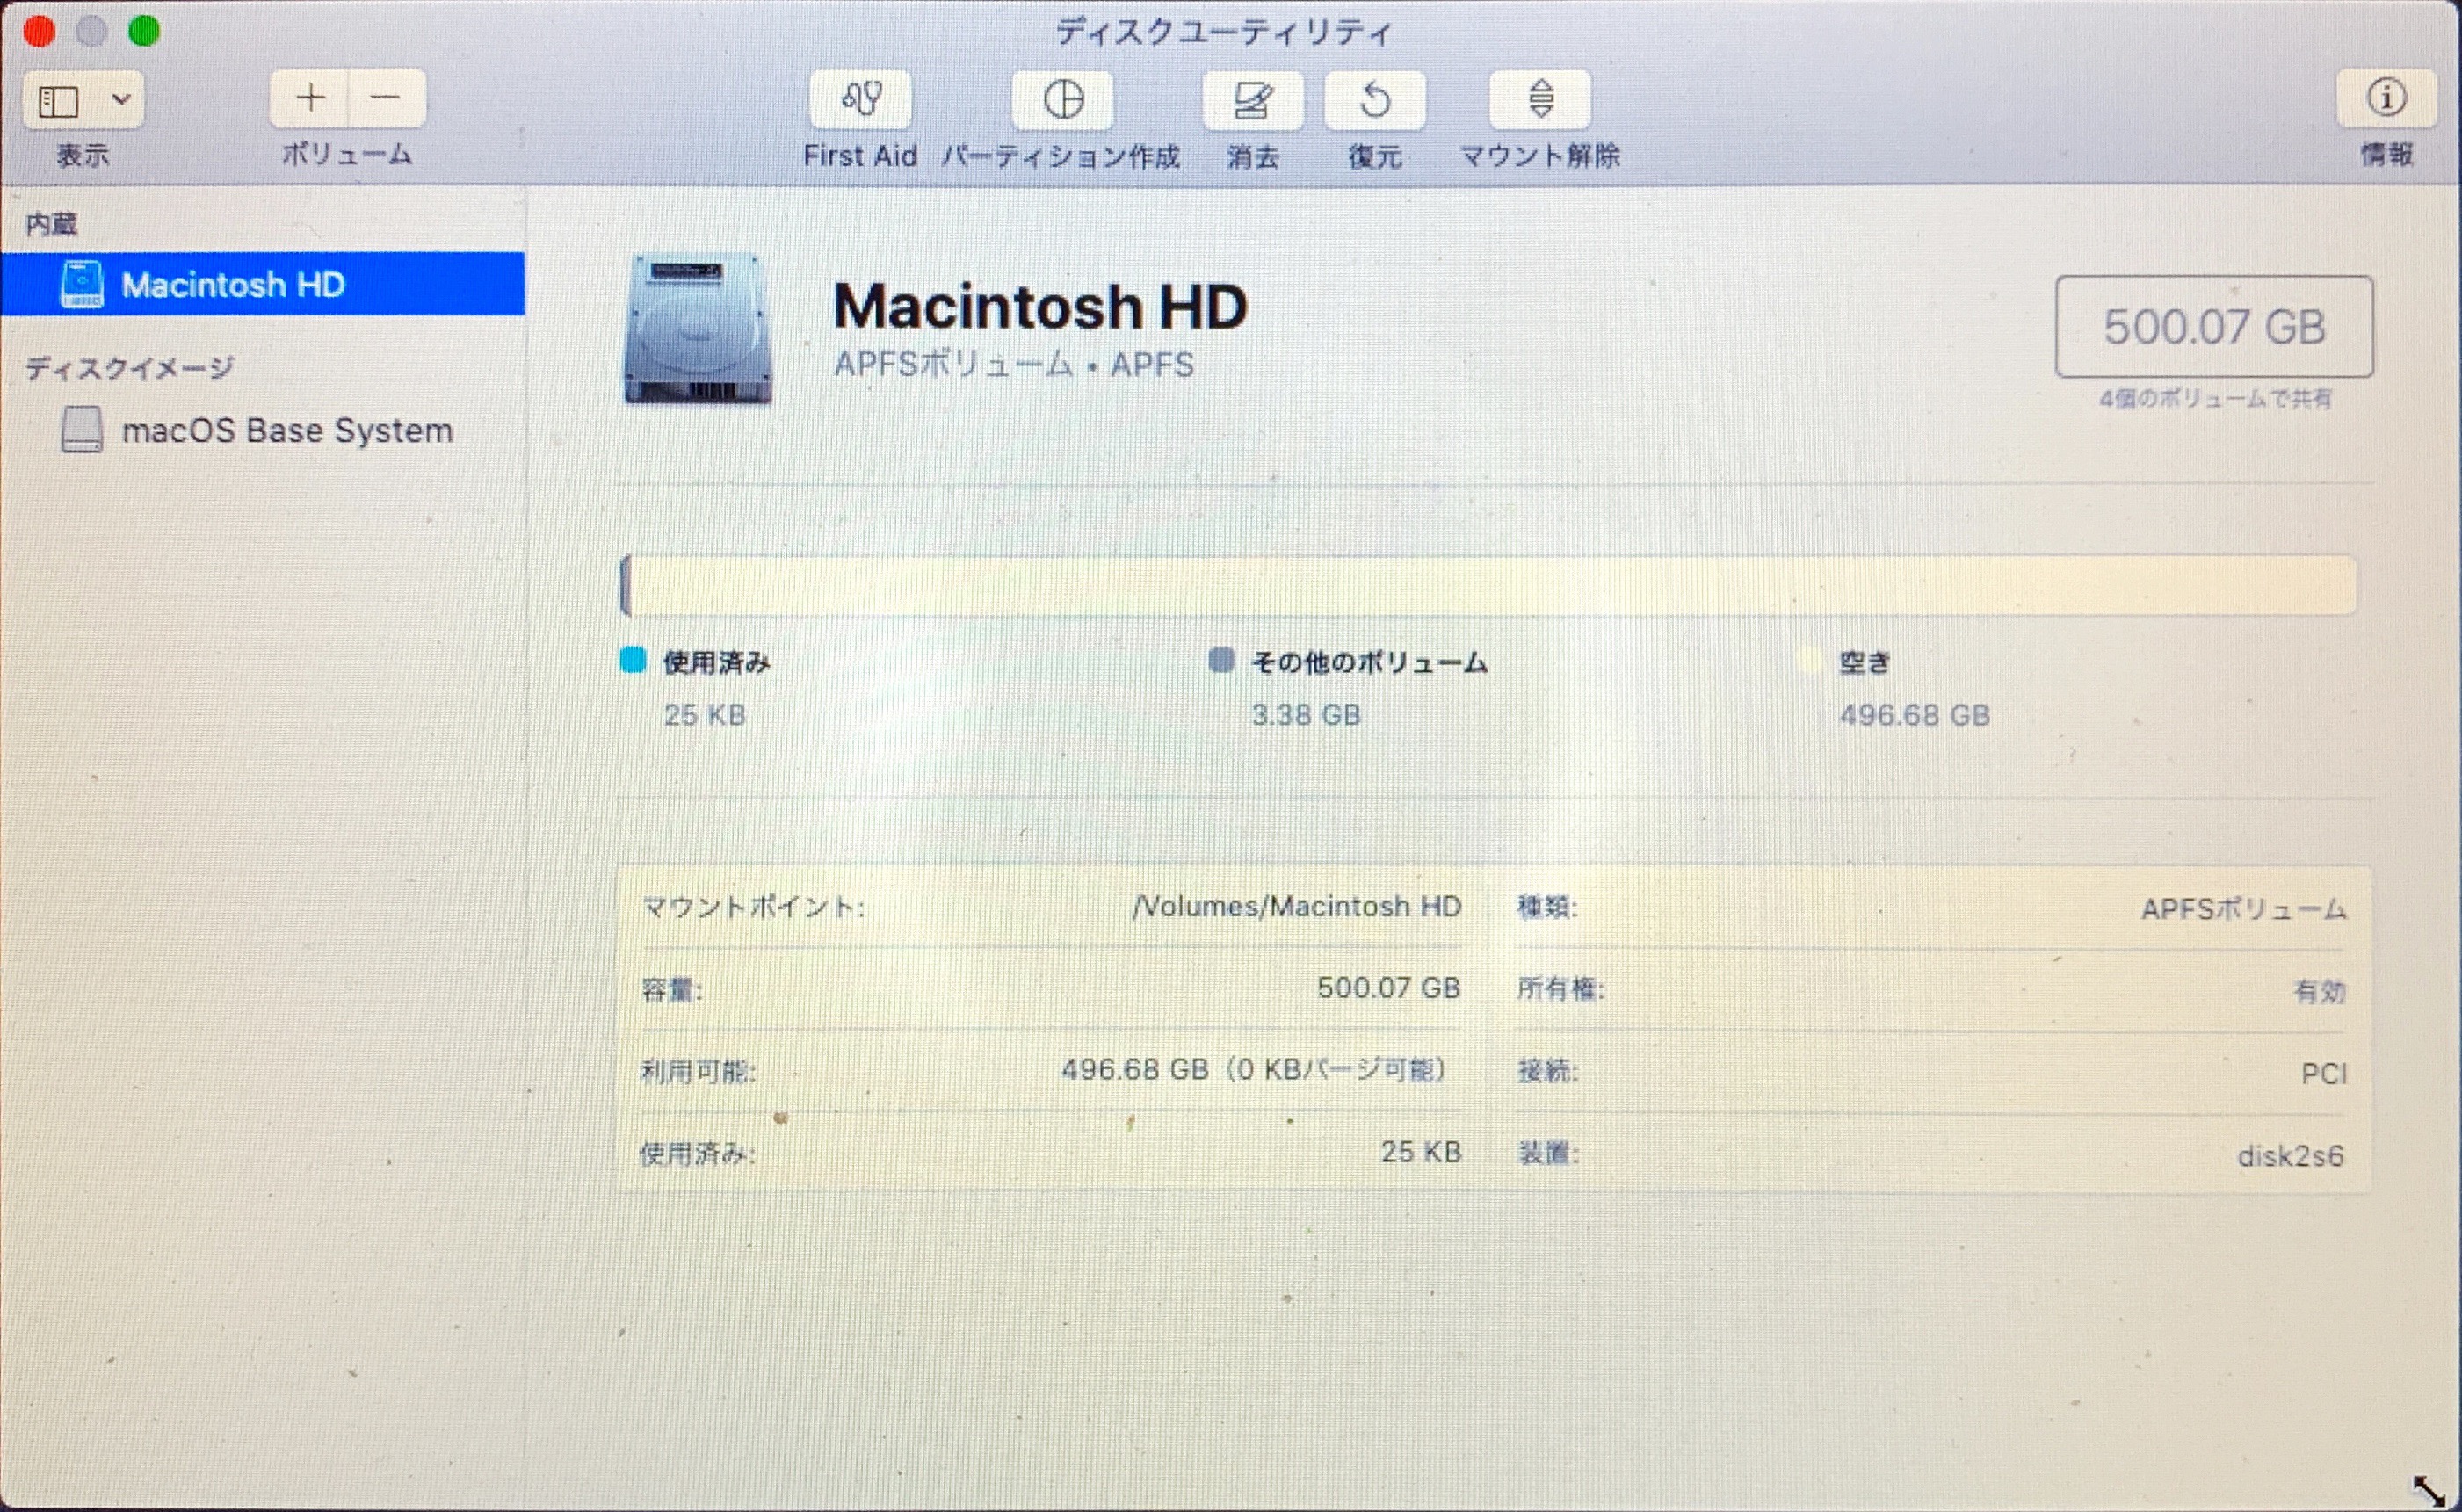The width and height of the screenshot is (2462, 1512).
Task: Click the その他のボリューム gray swatch
Action: [x=1221, y=660]
